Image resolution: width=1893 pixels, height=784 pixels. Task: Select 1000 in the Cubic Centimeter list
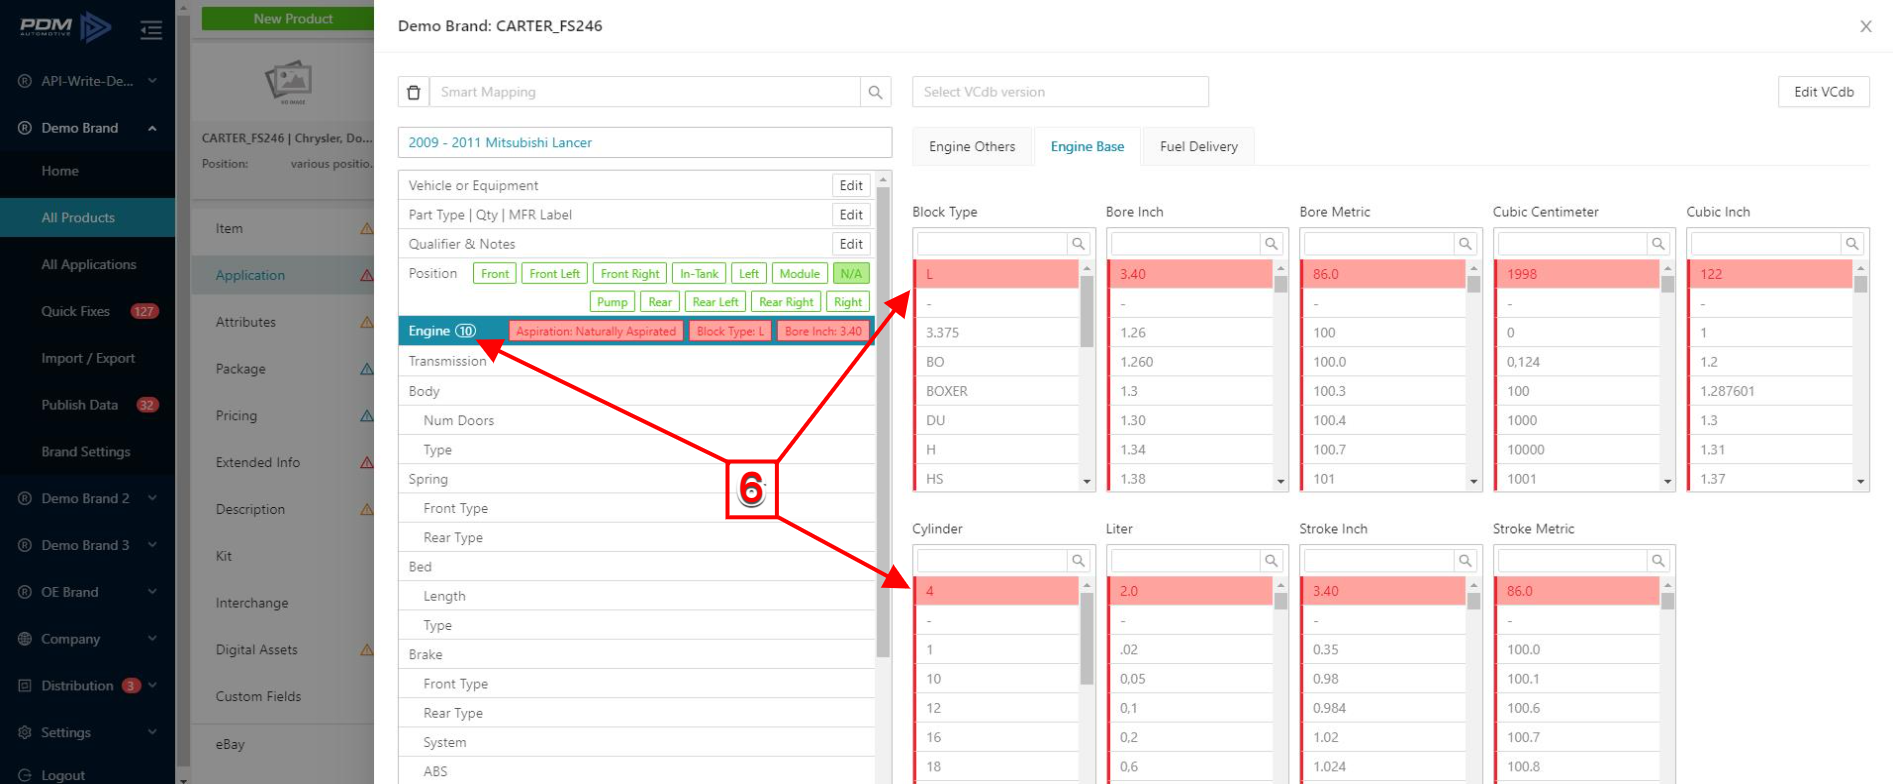pos(1577,420)
